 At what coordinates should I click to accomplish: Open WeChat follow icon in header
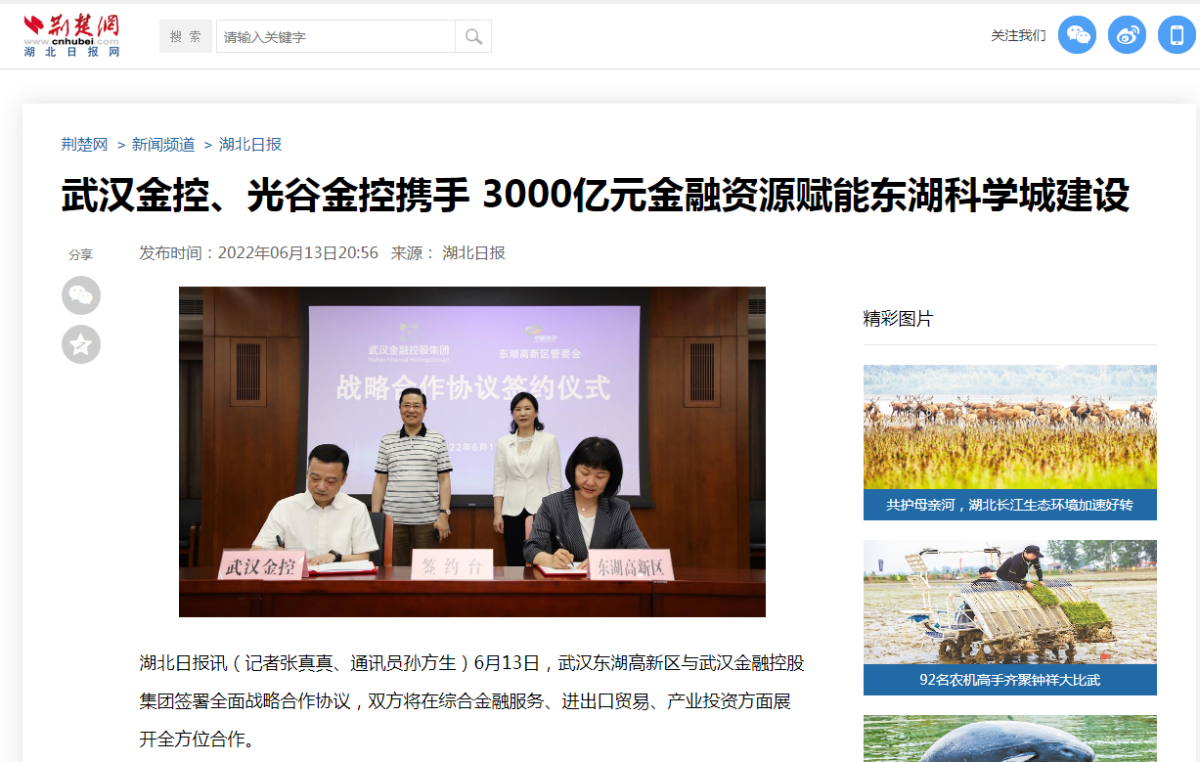point(1077,35)
